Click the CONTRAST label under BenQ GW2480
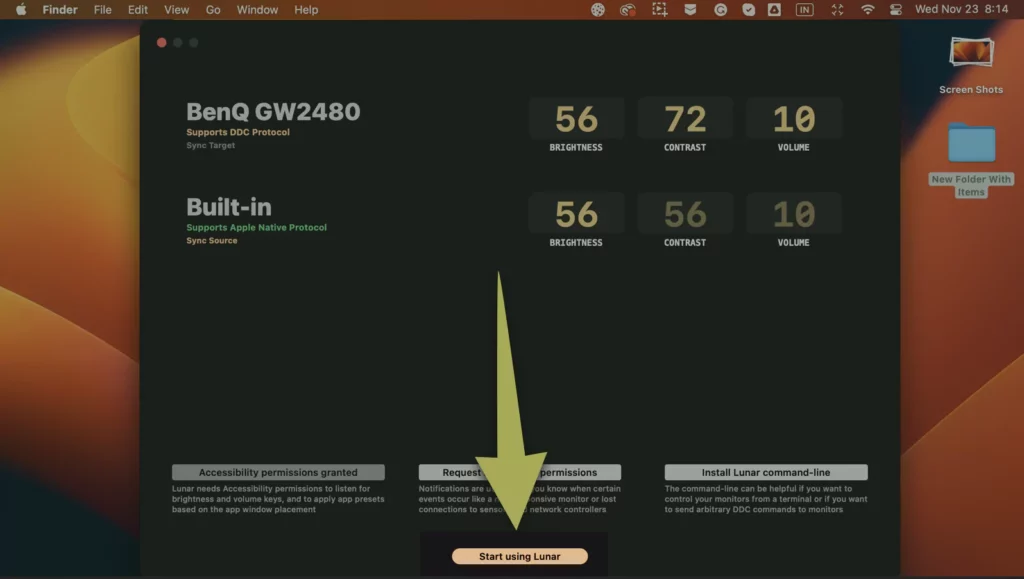Screen dimensions: 1024x579 coord(685,148)
